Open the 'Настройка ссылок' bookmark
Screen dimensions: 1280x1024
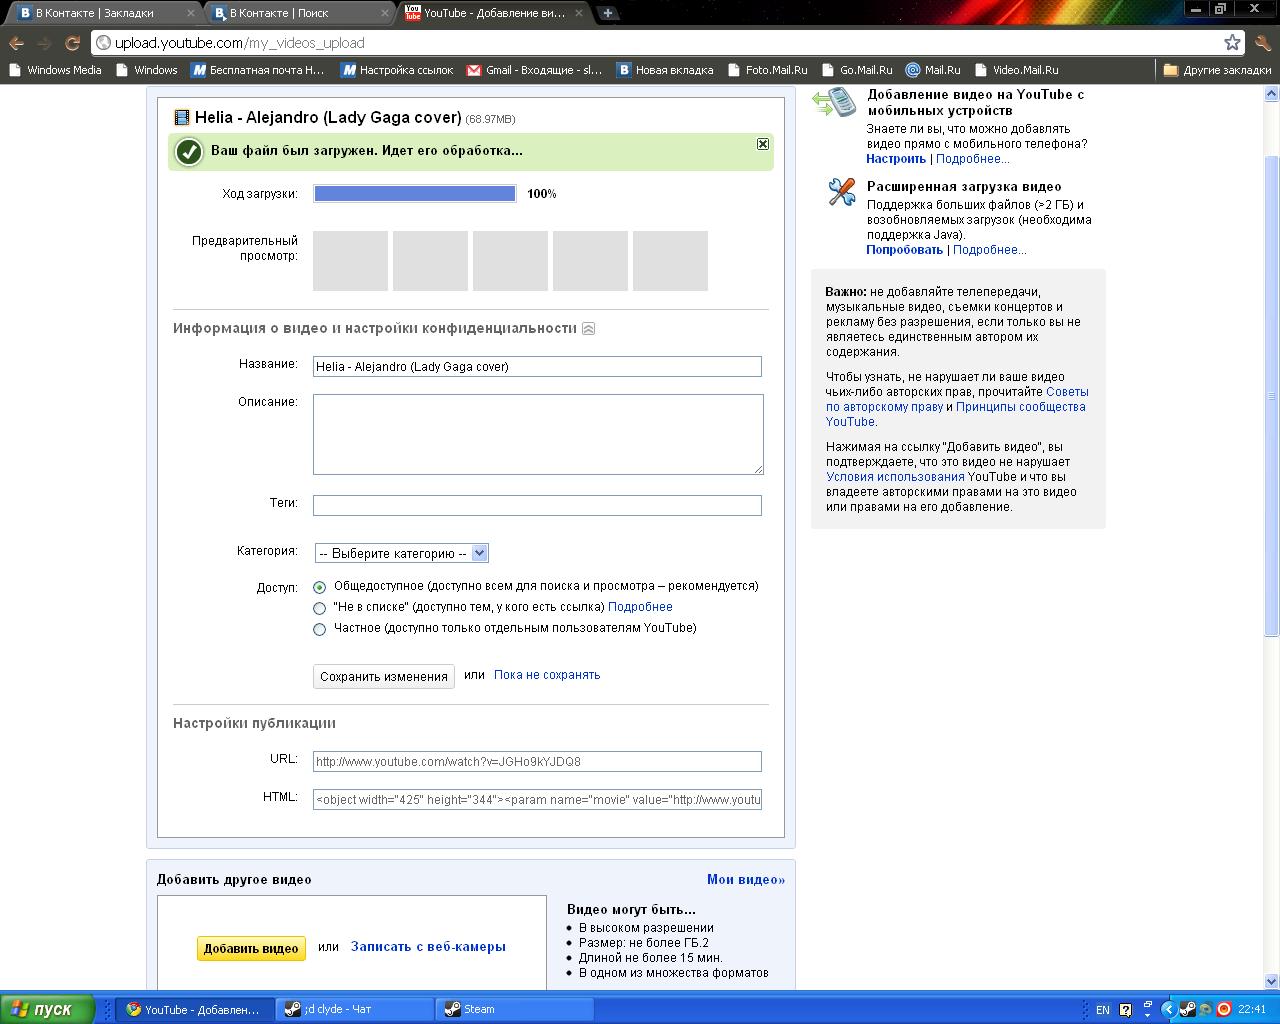[x=397, y=70]
